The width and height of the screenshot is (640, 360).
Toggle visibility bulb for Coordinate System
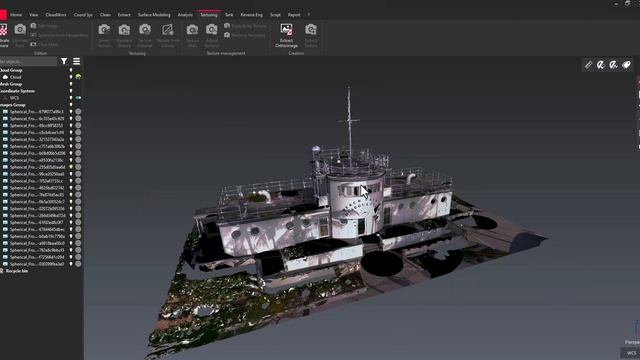pyautogui.click(x=71, y=91)
